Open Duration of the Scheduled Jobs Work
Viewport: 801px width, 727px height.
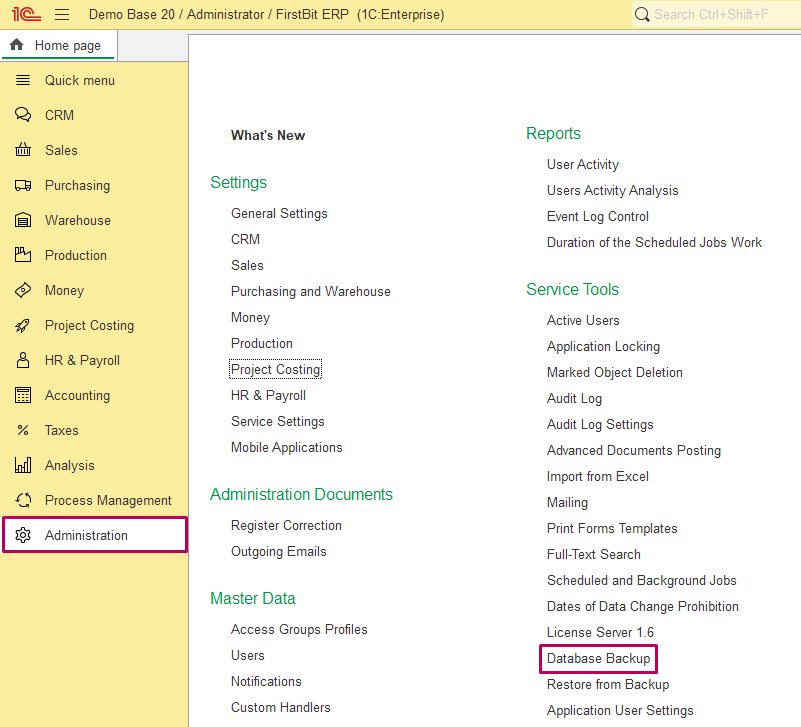pos(654,242)
